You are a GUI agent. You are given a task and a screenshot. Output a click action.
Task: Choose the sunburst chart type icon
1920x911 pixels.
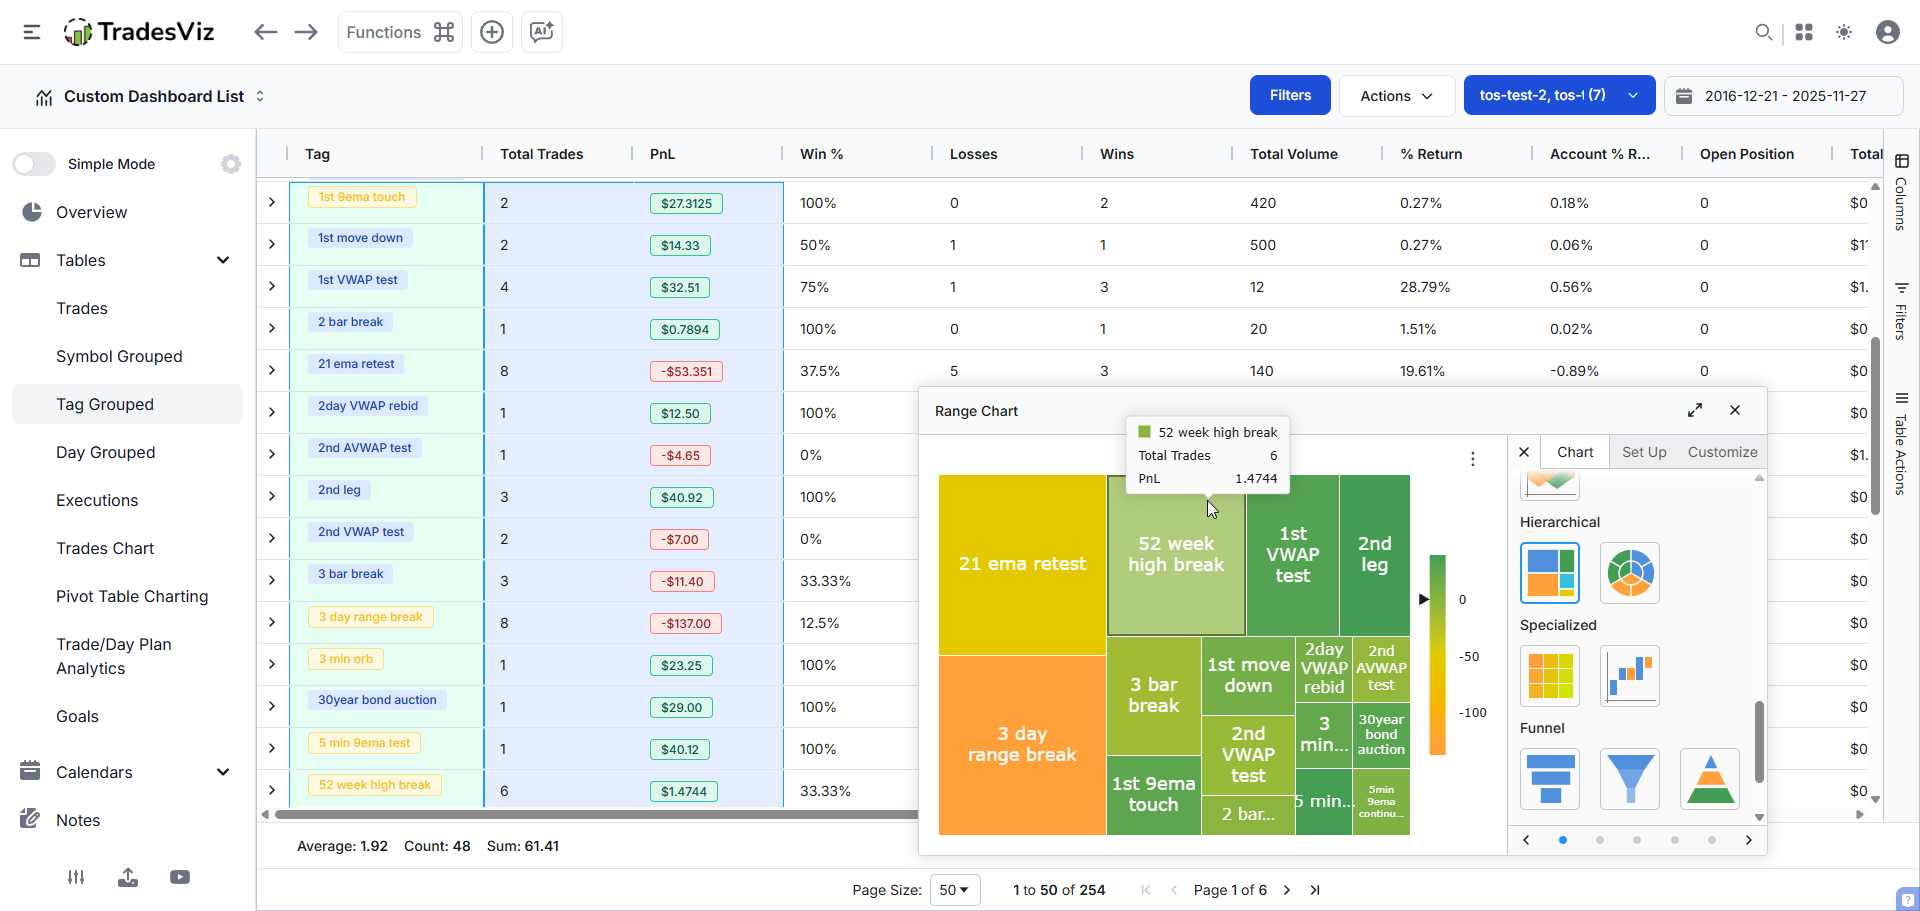1629,573
